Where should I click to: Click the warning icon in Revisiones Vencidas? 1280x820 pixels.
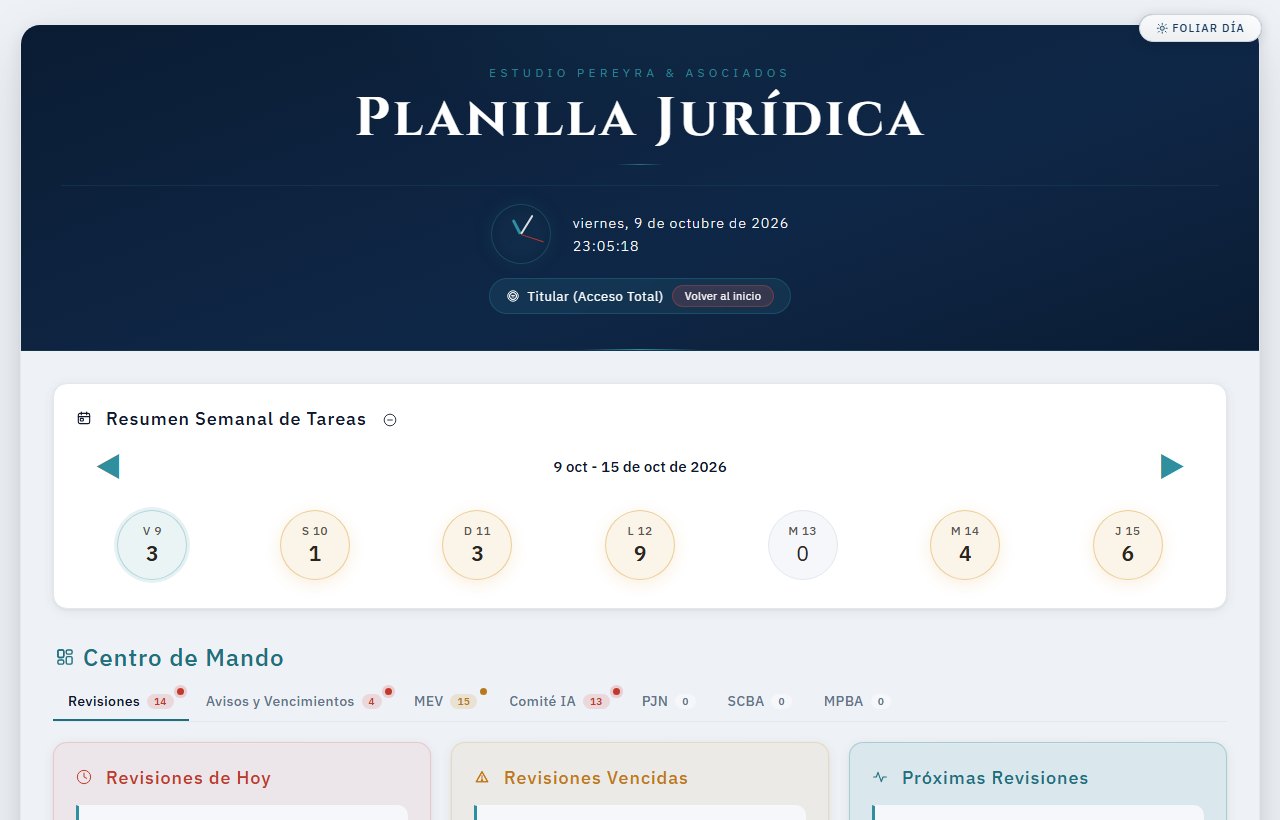pyautogui.click(x=482, y=777)
